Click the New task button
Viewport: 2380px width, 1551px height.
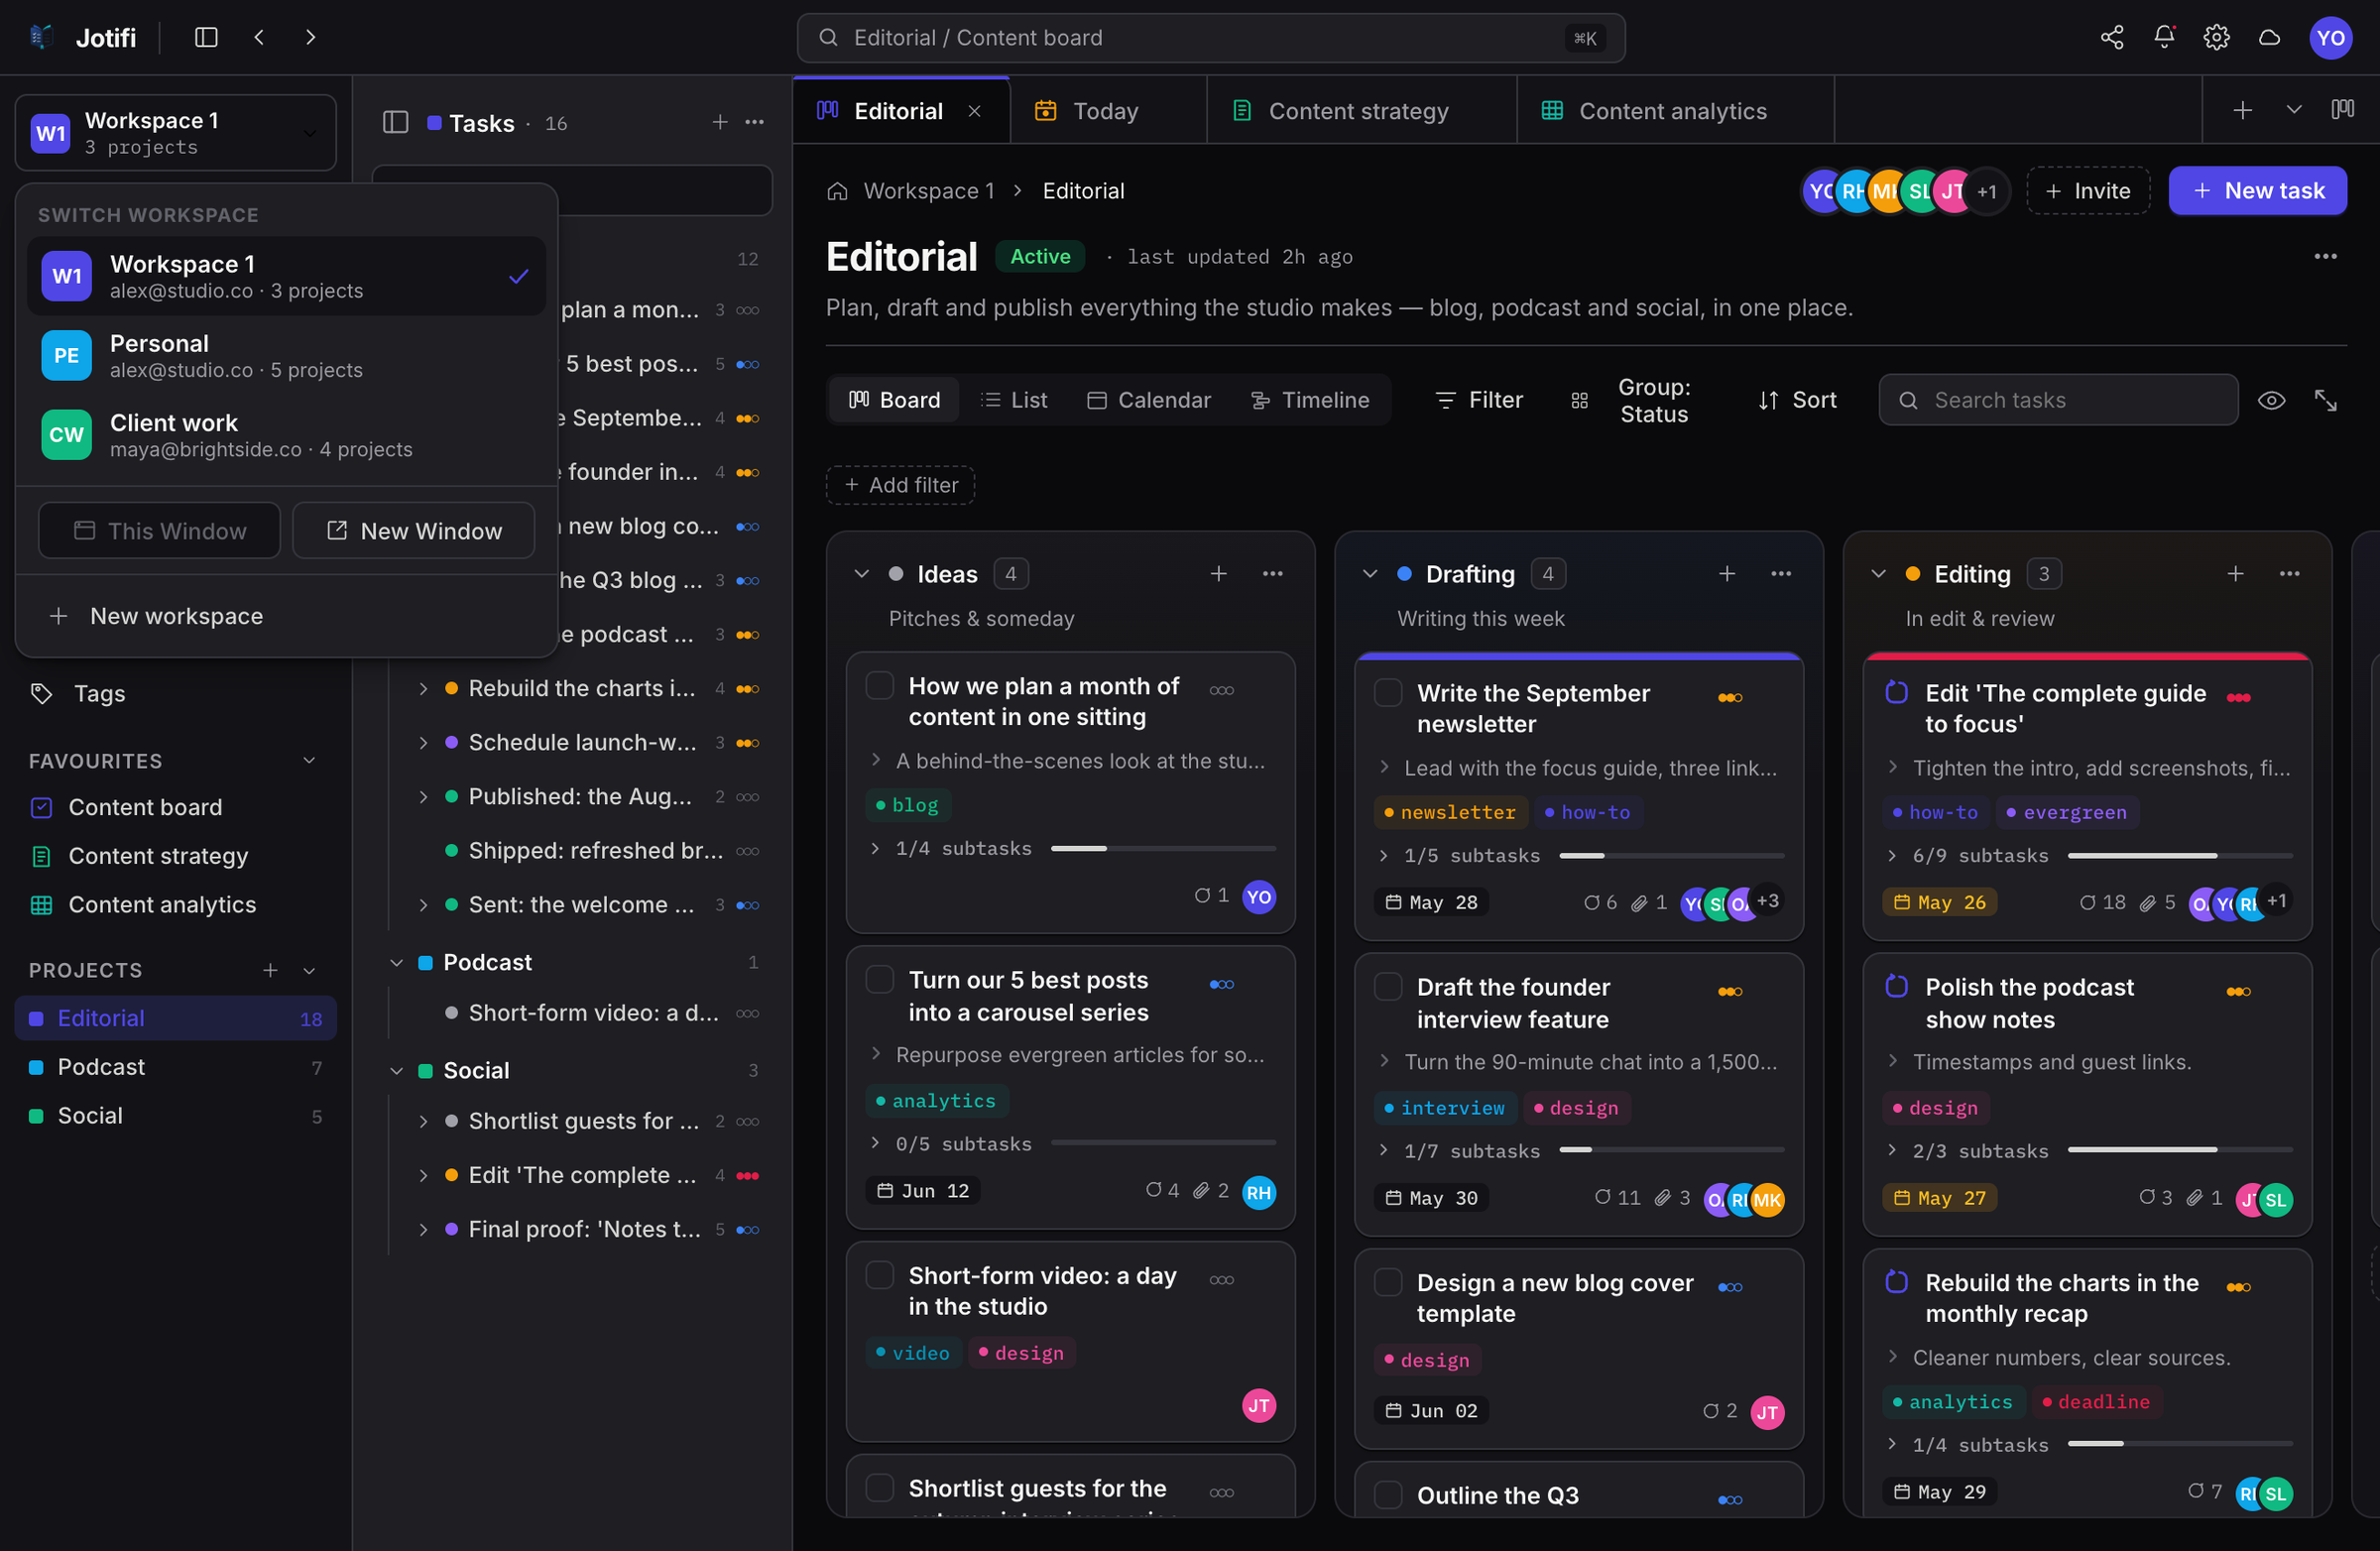tap(2257, 191)
